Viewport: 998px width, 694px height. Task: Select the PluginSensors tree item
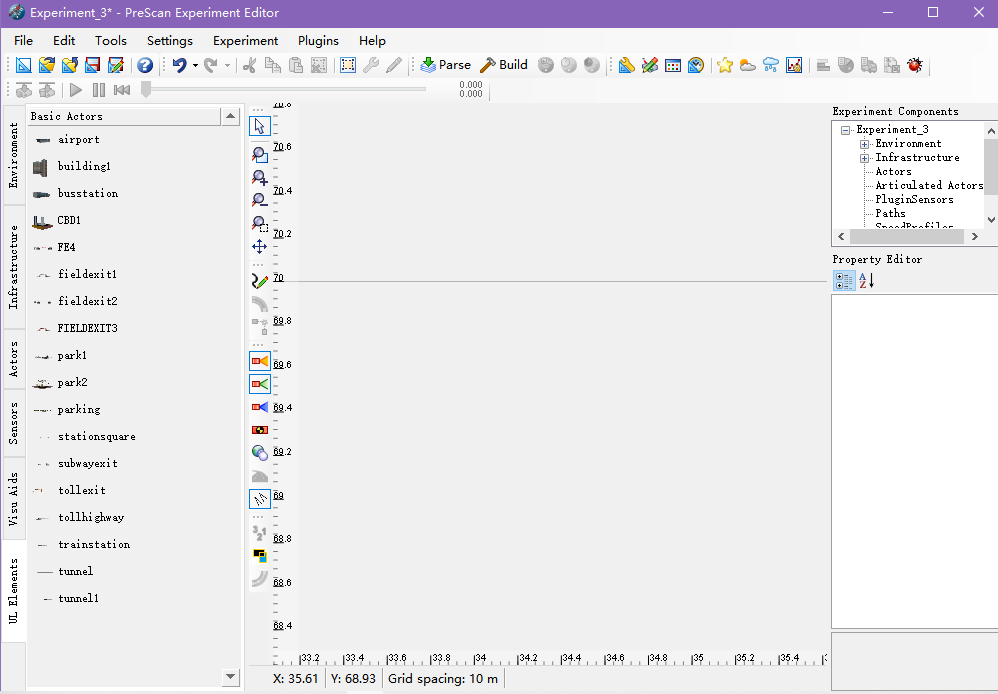point(914,199)
